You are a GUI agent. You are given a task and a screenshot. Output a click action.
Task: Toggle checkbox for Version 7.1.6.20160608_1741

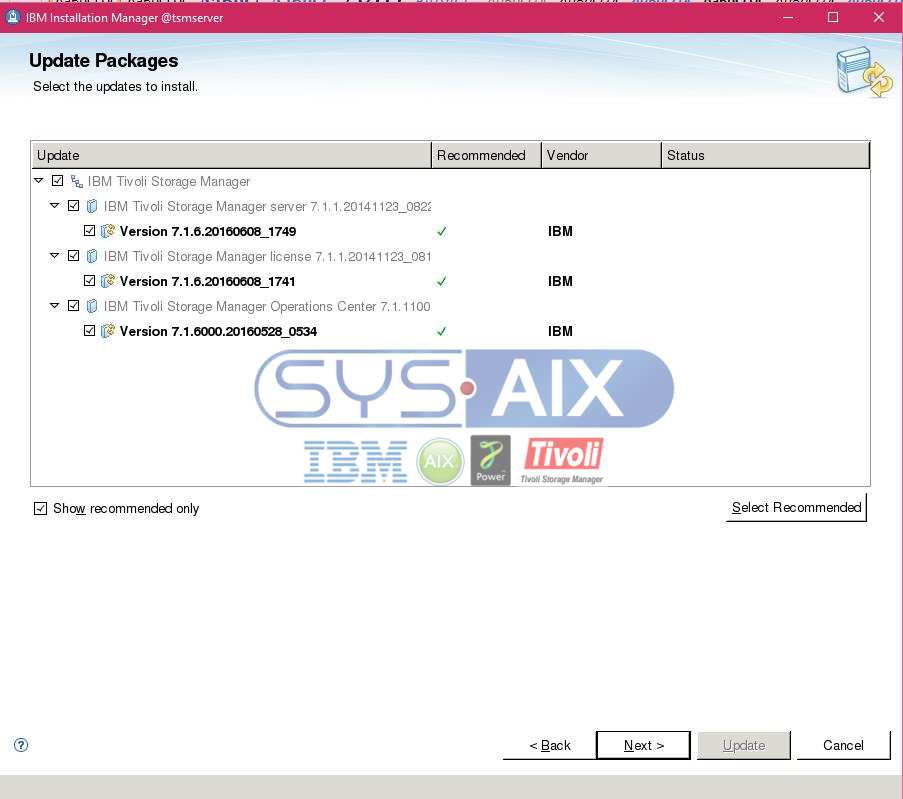click(89, 281)
